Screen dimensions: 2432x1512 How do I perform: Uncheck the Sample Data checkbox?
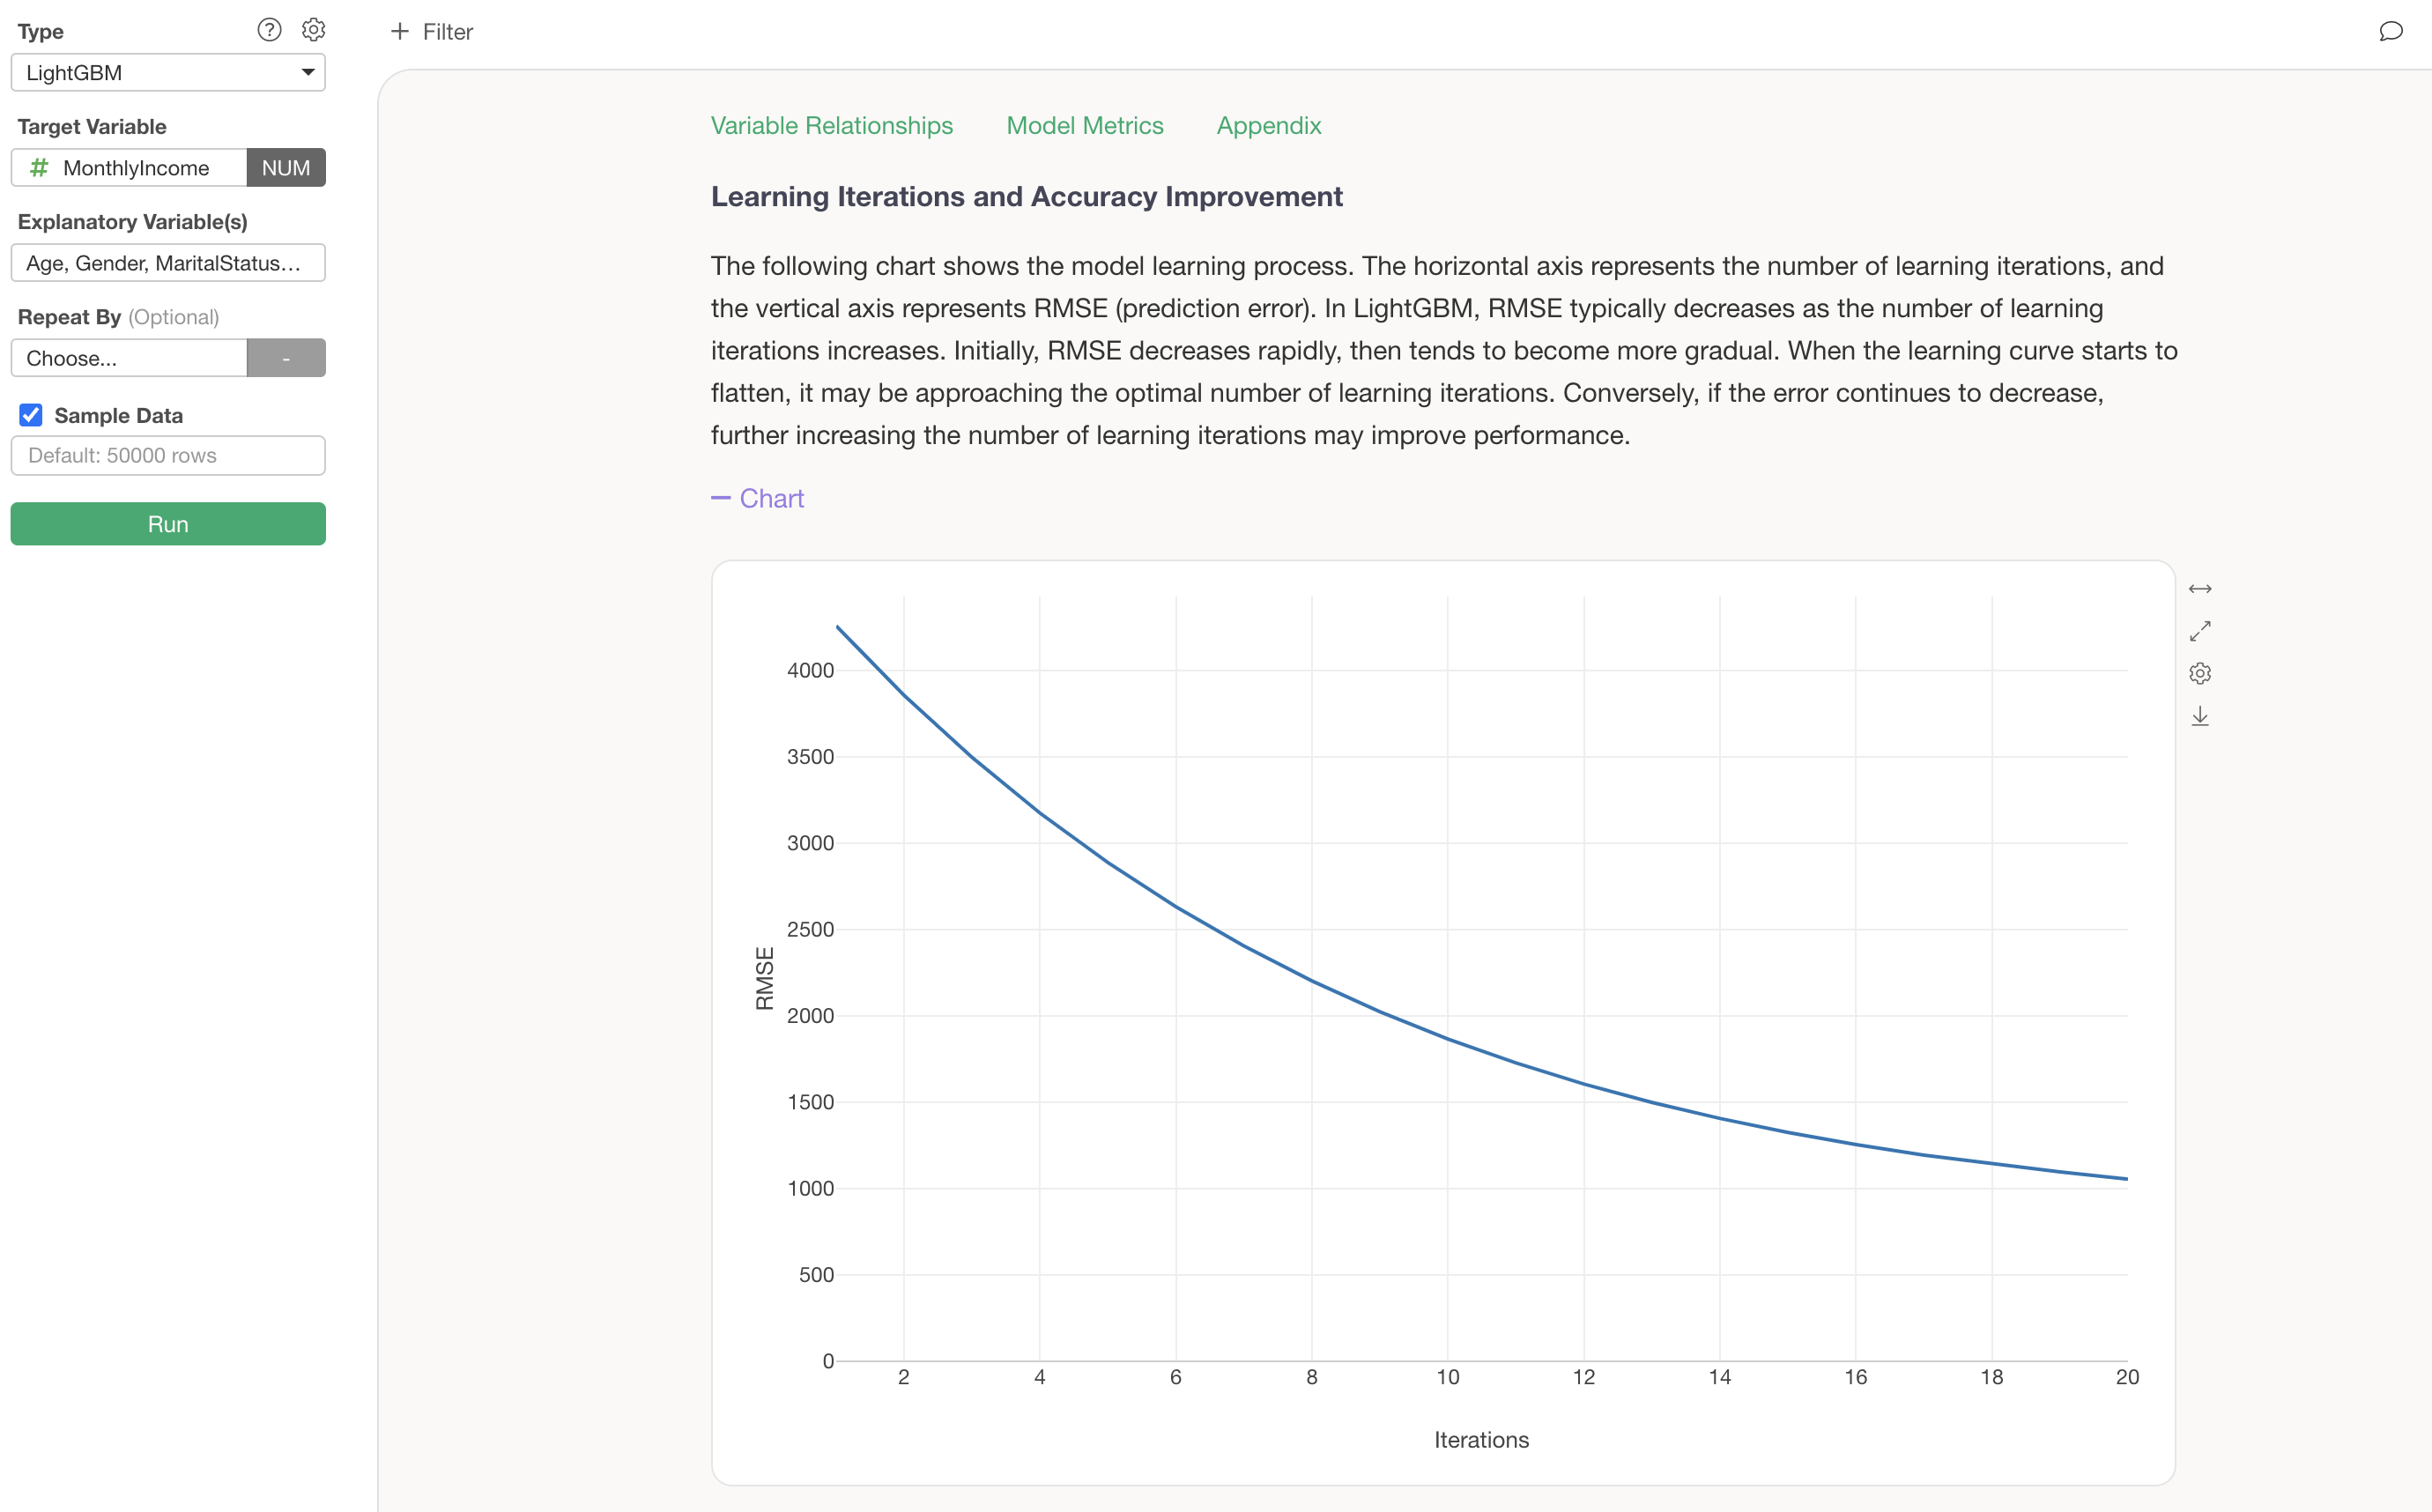(x=31, y=415)
